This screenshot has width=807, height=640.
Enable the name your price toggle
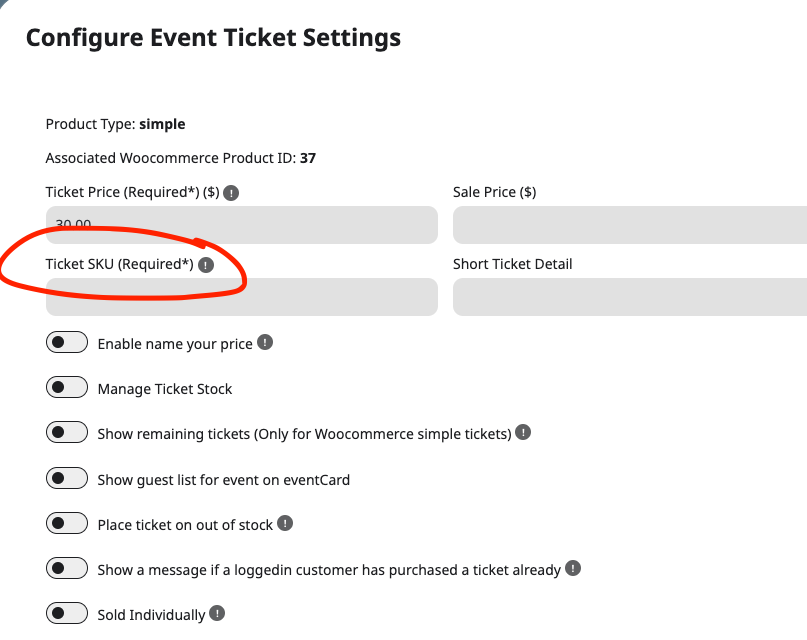(x=67, y=342)
